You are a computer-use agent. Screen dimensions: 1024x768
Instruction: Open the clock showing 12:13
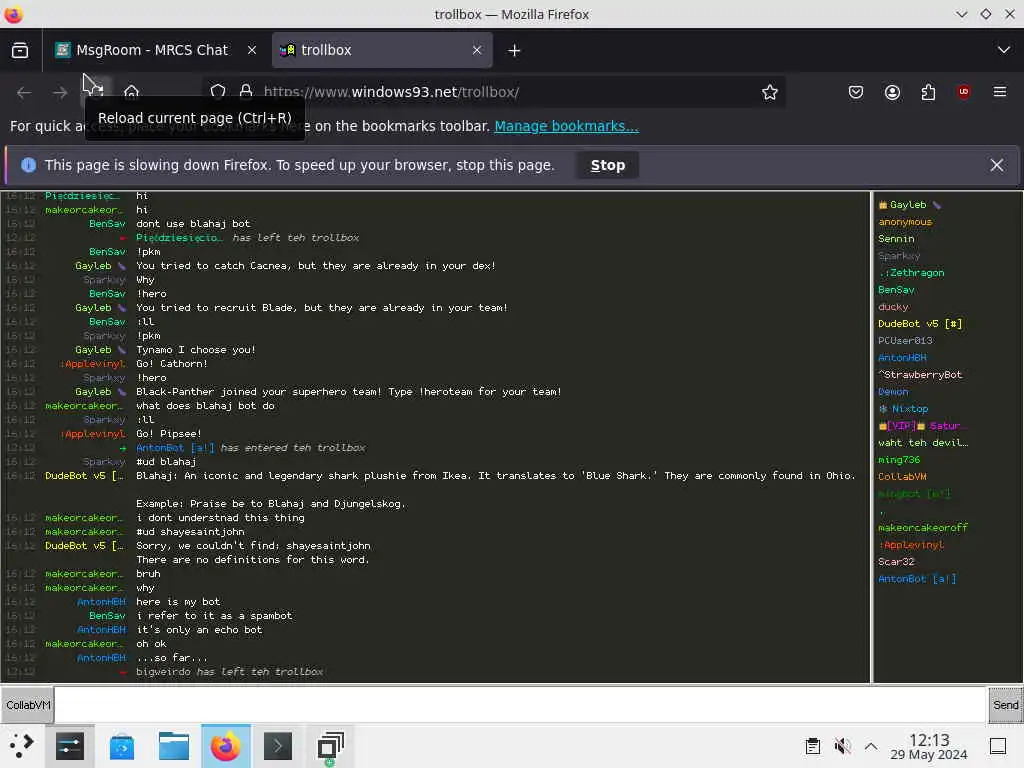click(x=929, y=746)
